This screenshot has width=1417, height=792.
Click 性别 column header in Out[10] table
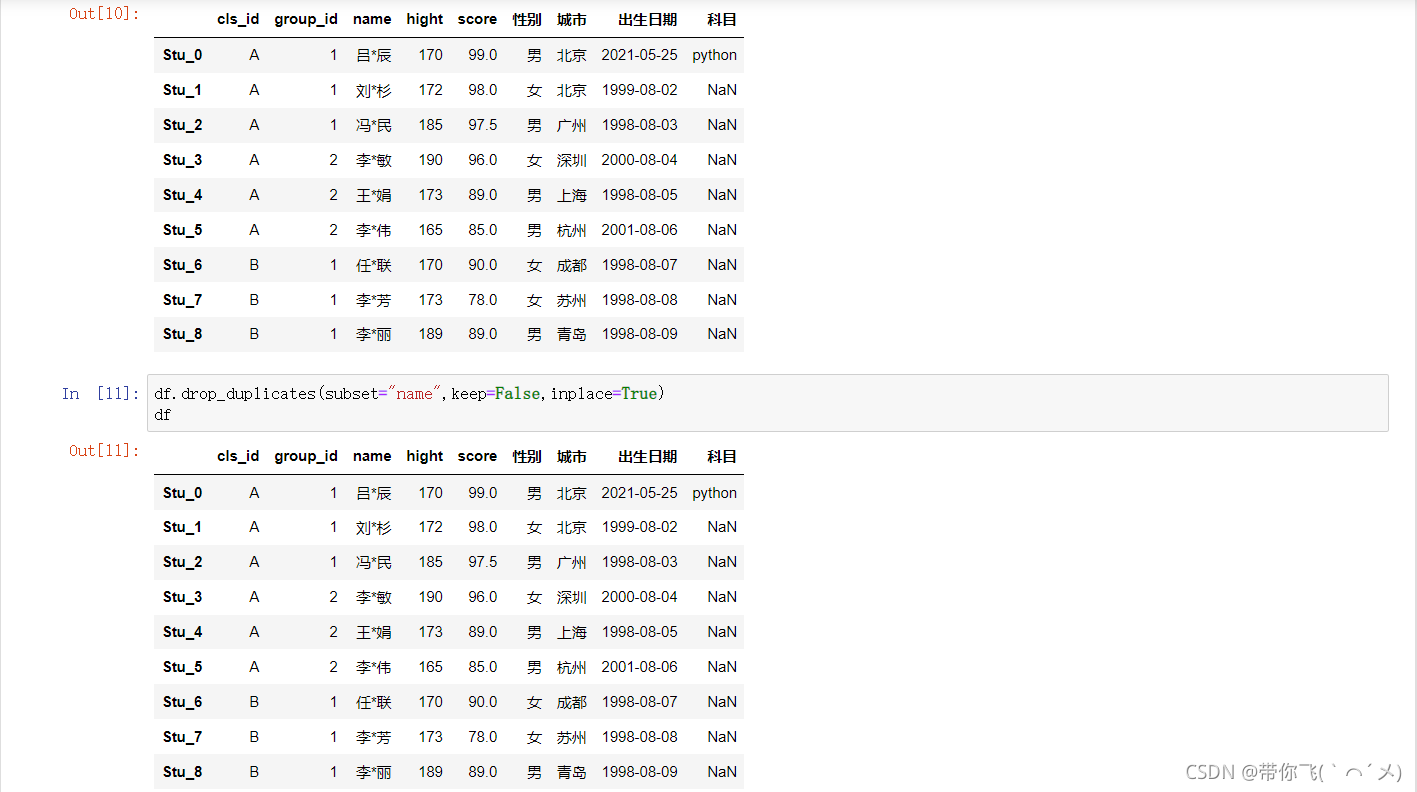point(527,19)
